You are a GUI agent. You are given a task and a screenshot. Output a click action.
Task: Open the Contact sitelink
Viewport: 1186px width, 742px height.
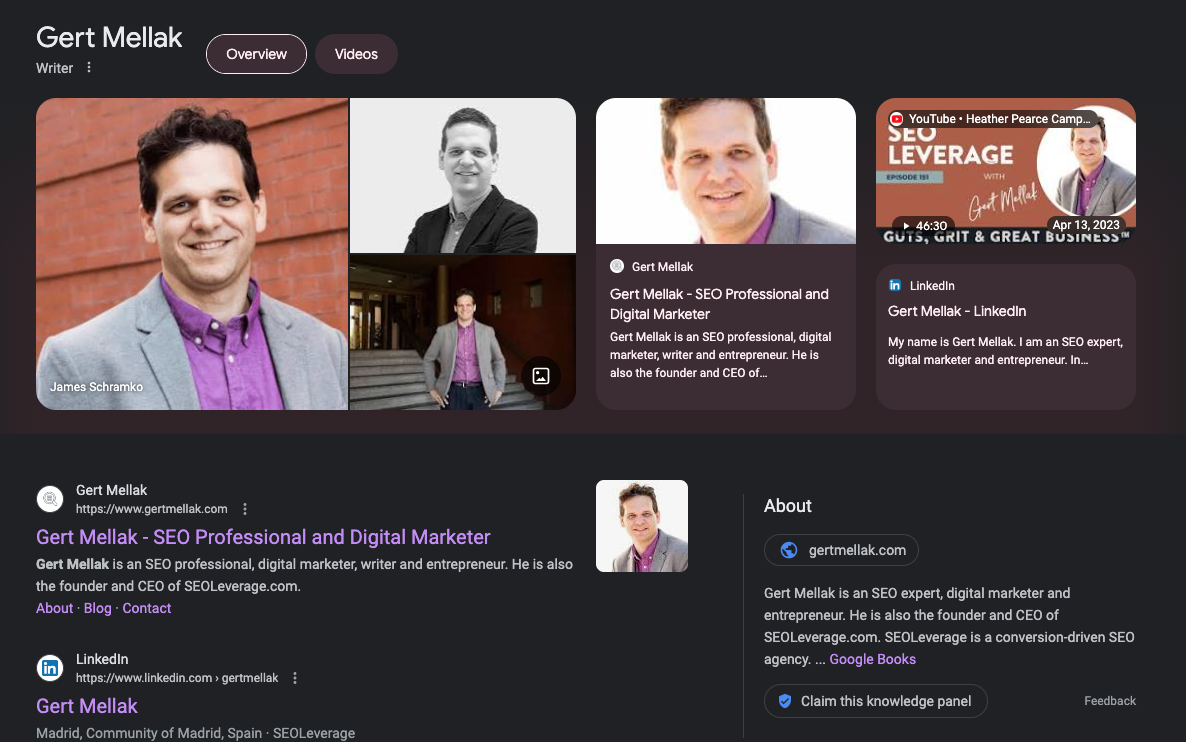coord(147,608)
